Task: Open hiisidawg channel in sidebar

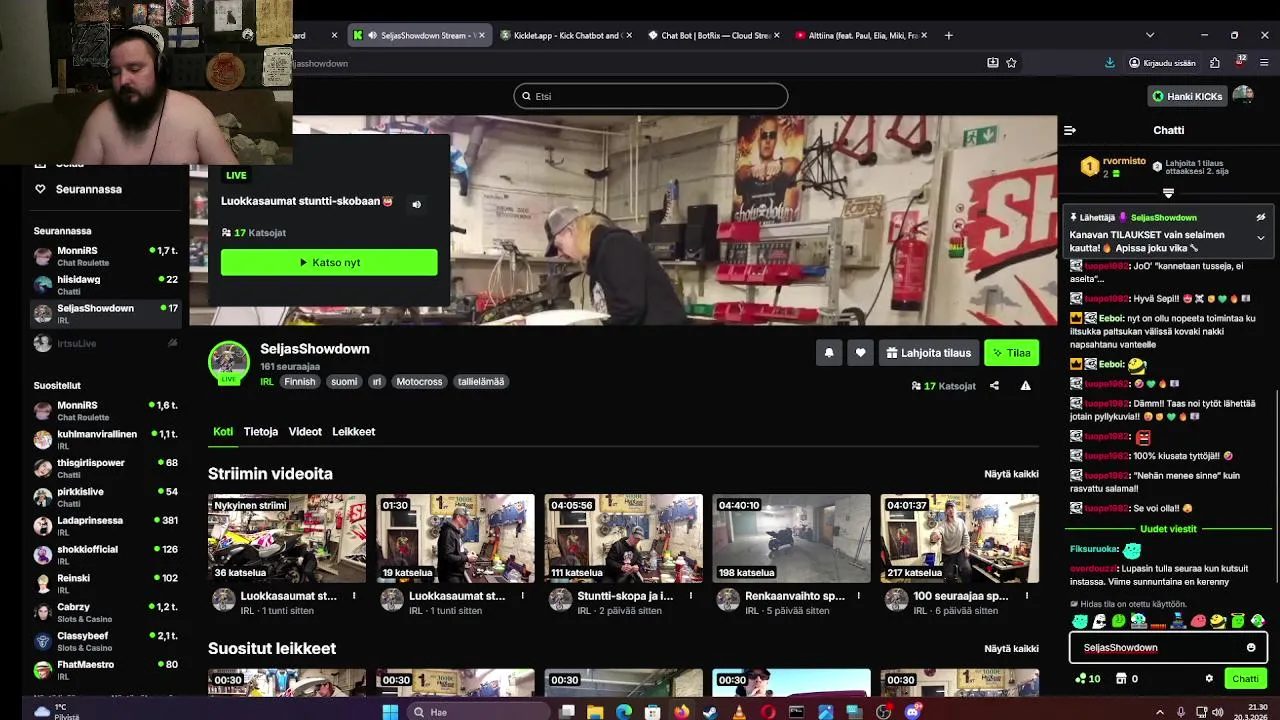Action: 105,285
